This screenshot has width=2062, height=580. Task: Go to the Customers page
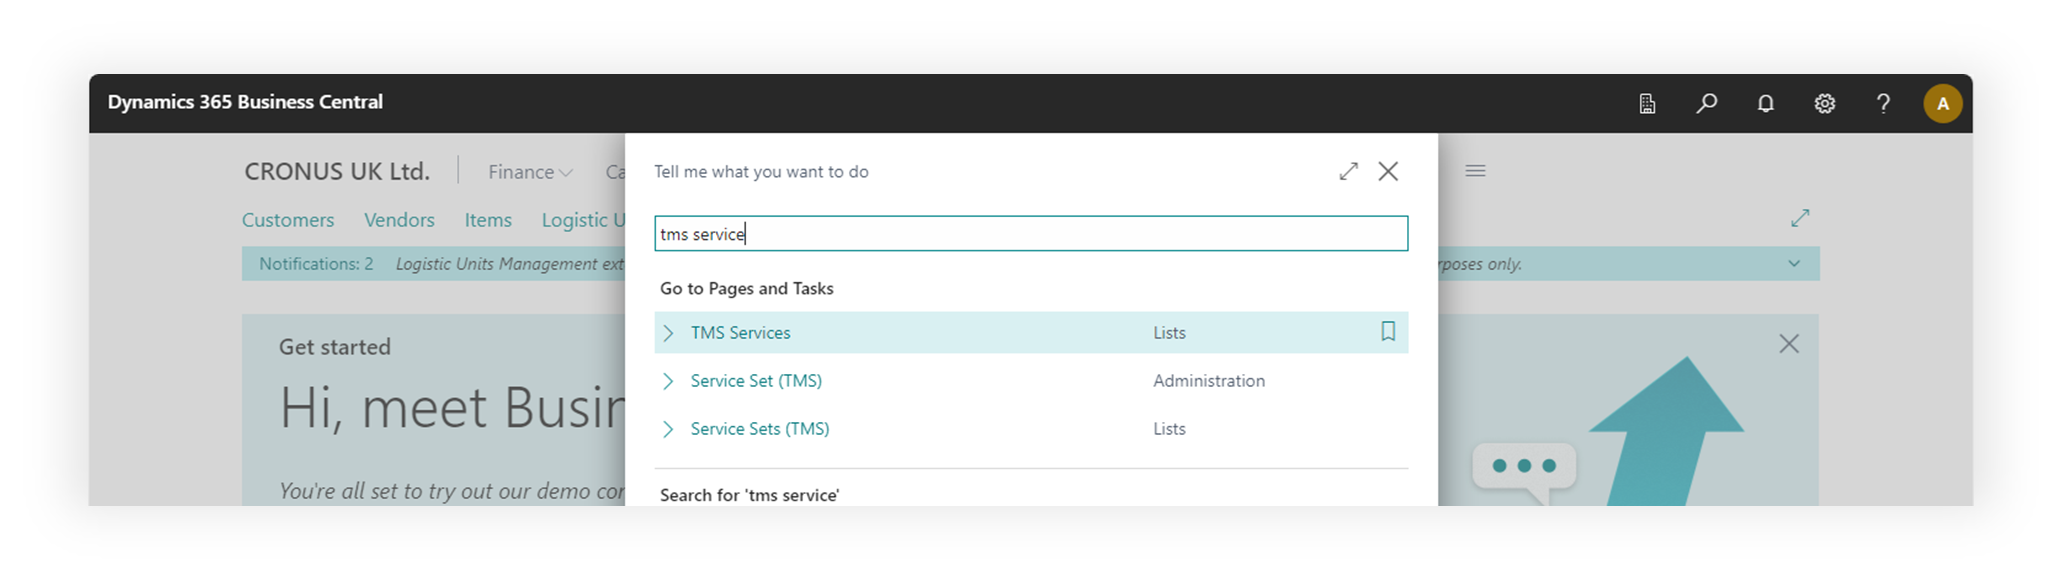[288, 220]
